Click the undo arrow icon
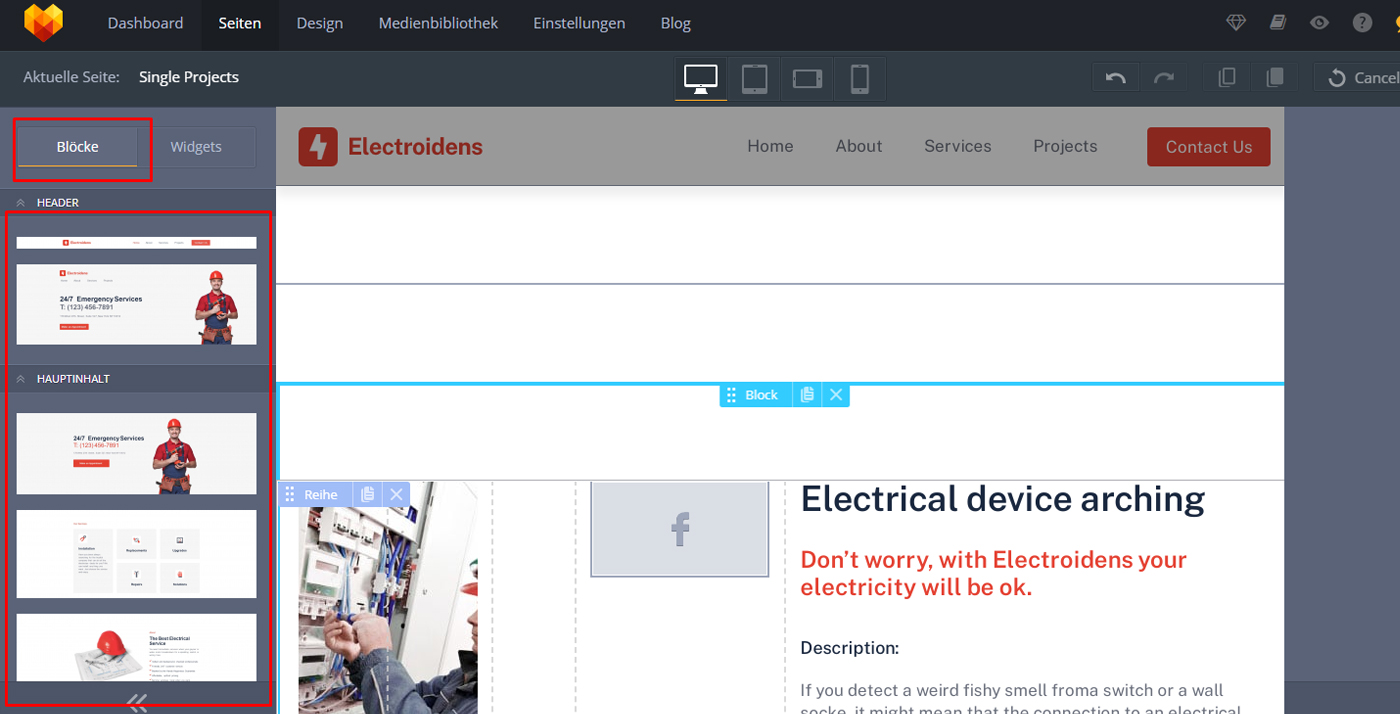This screenshot has height=714, width=1400. point(1116,78)
